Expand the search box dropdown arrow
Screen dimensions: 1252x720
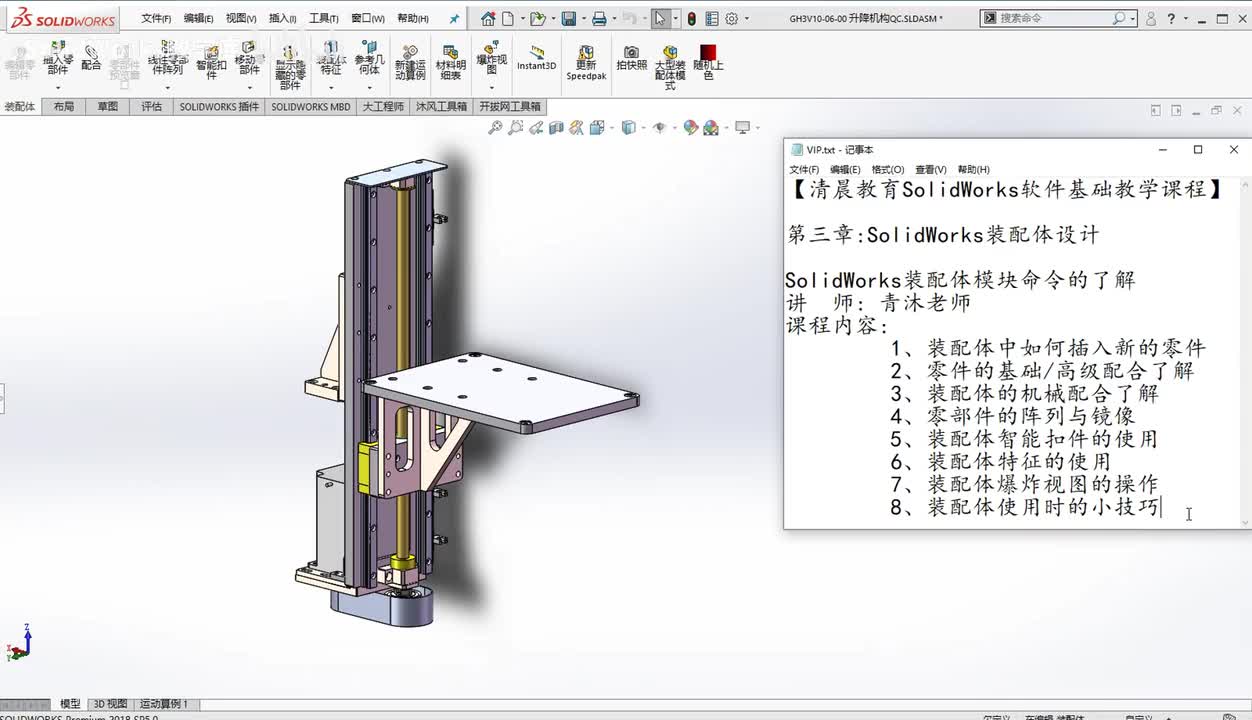(x=1132, y=18)
